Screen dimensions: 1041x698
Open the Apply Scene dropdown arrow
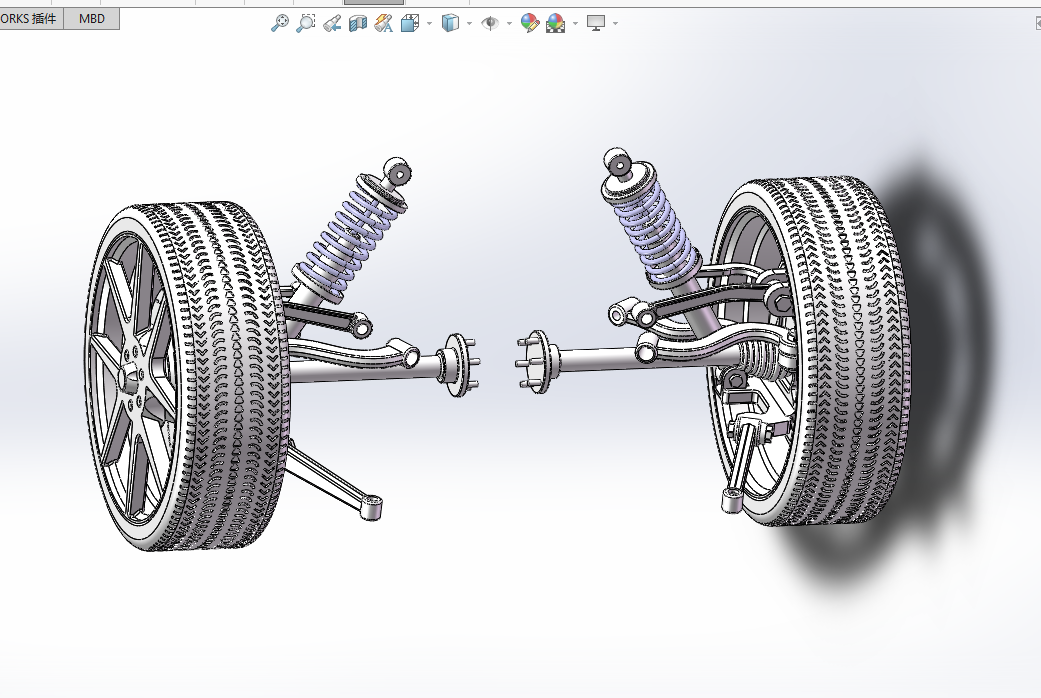click(575, 24)
